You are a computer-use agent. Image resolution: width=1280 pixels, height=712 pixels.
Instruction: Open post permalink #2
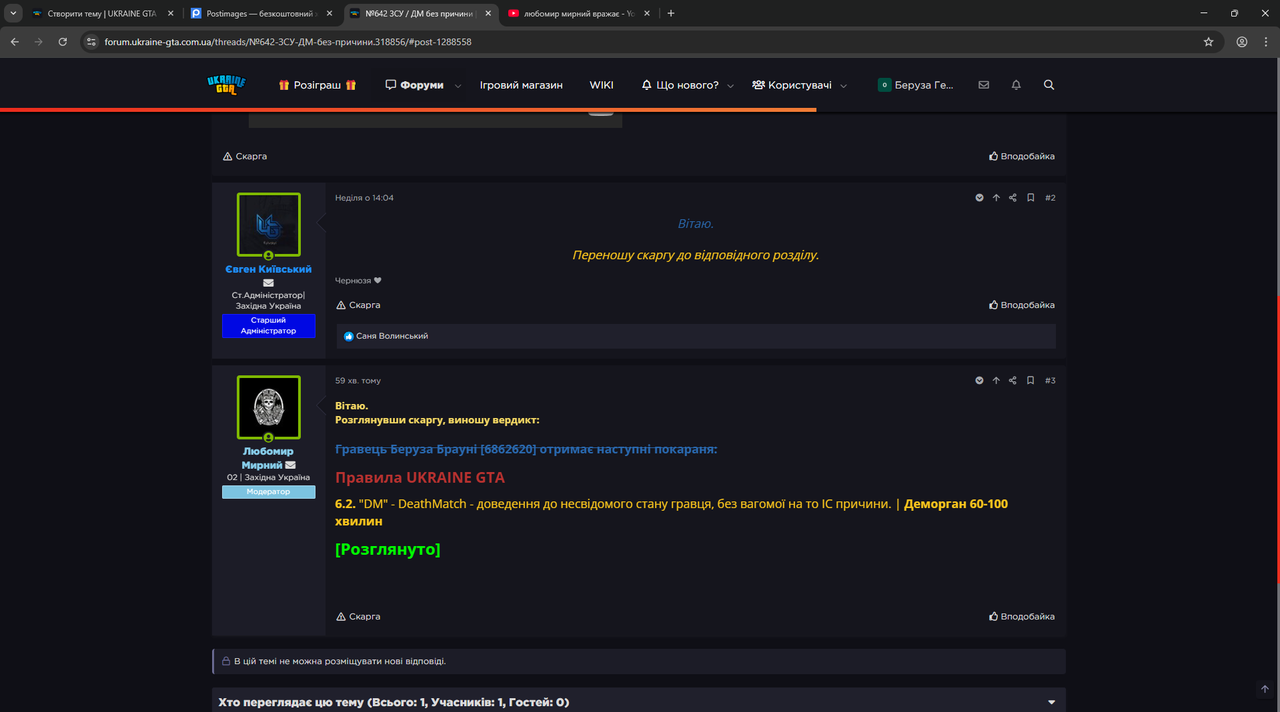1050,198
